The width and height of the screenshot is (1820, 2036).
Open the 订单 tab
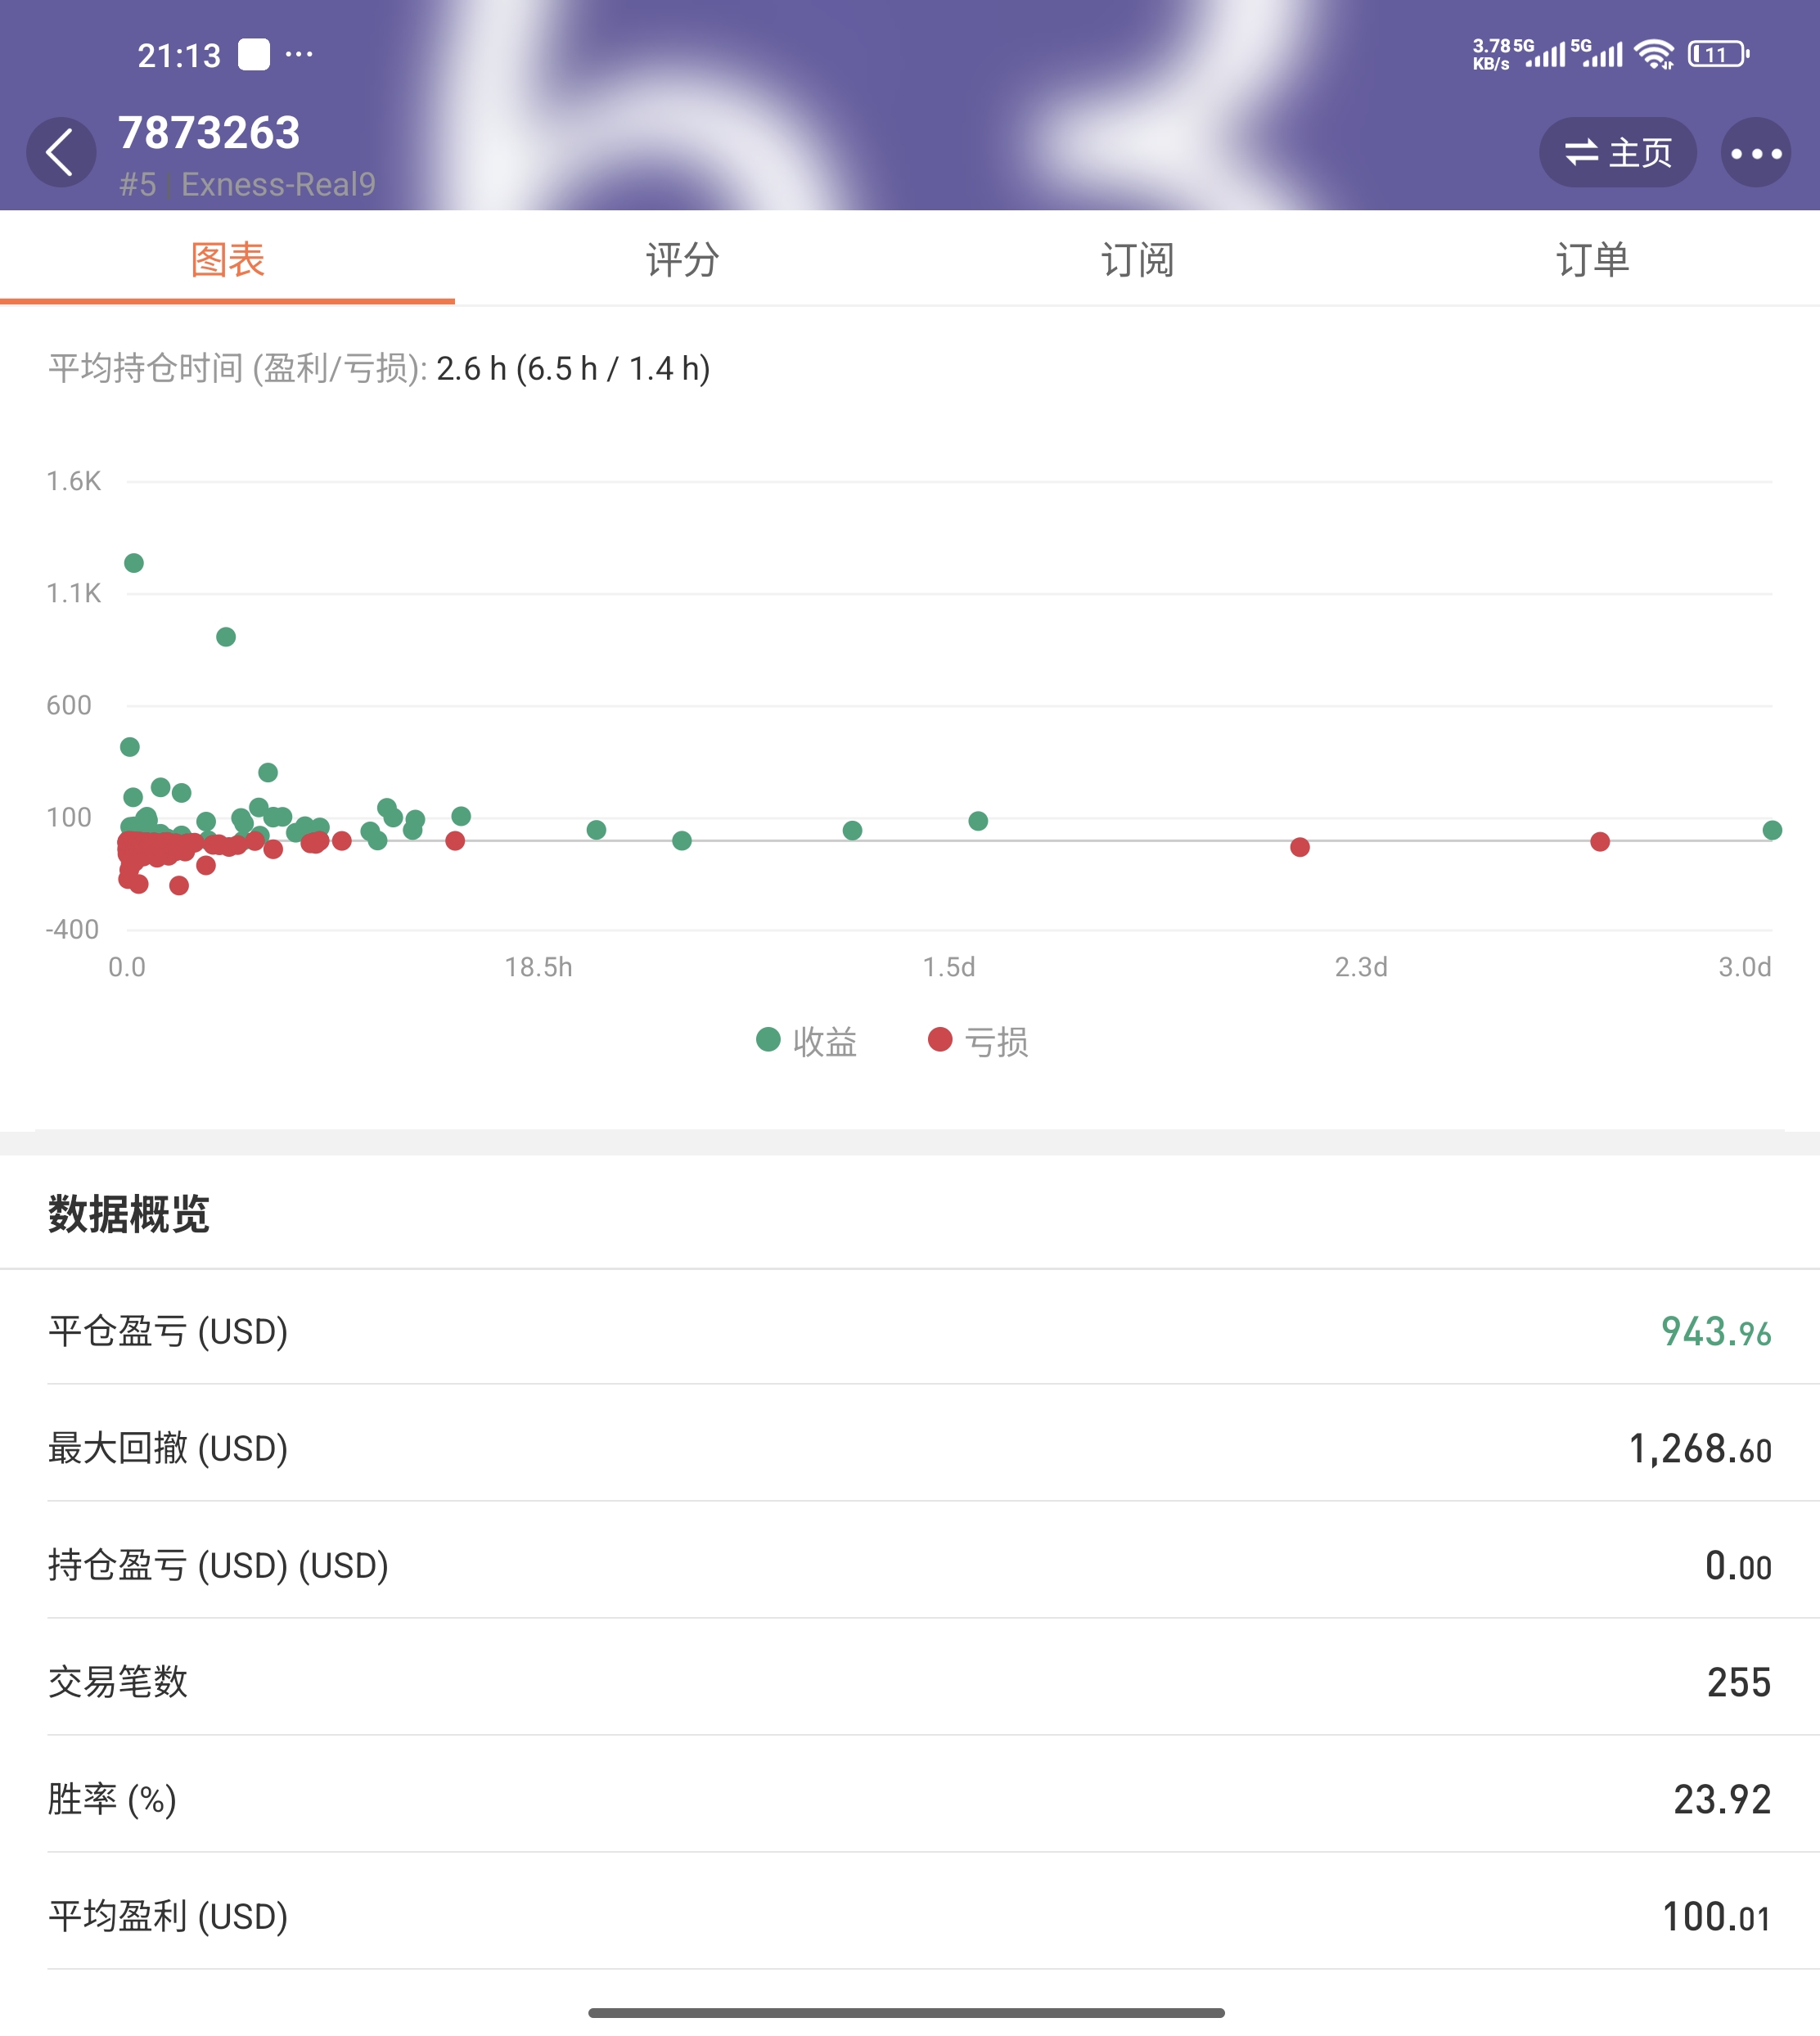click(x=1592, y=260)
